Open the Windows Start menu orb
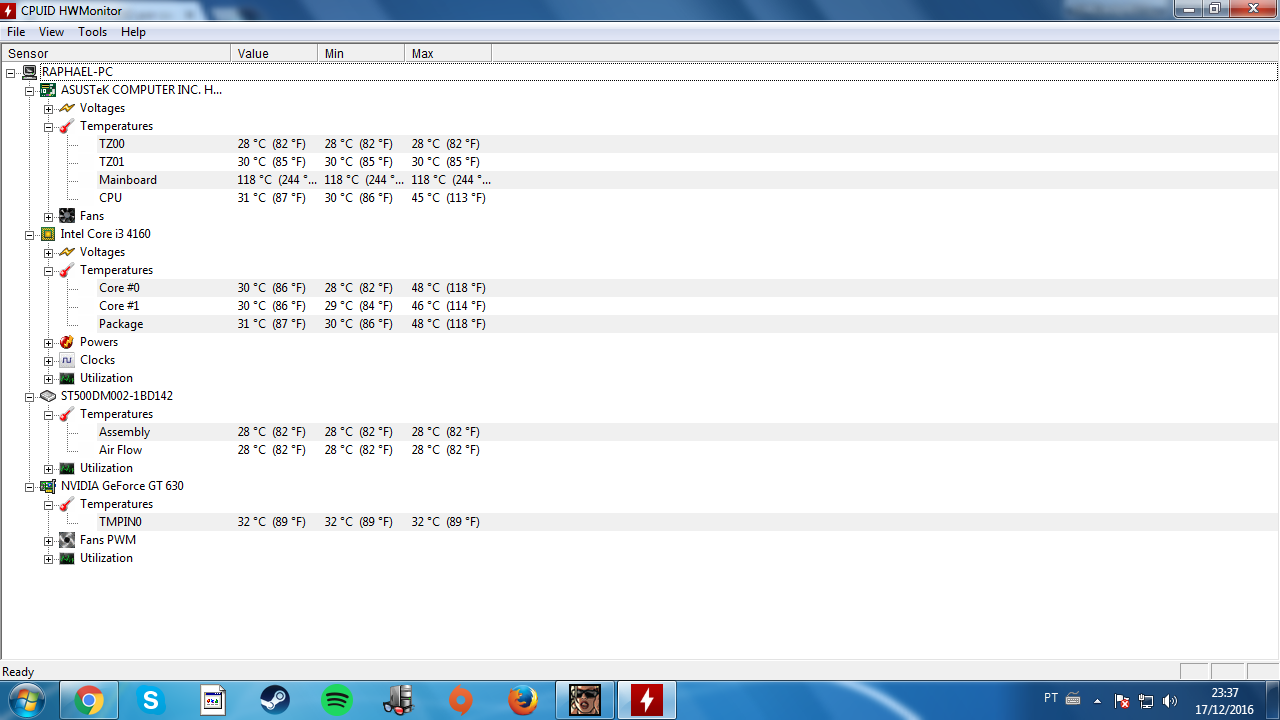Screen dimensions: 1280x720 click(x=27, y=700)
